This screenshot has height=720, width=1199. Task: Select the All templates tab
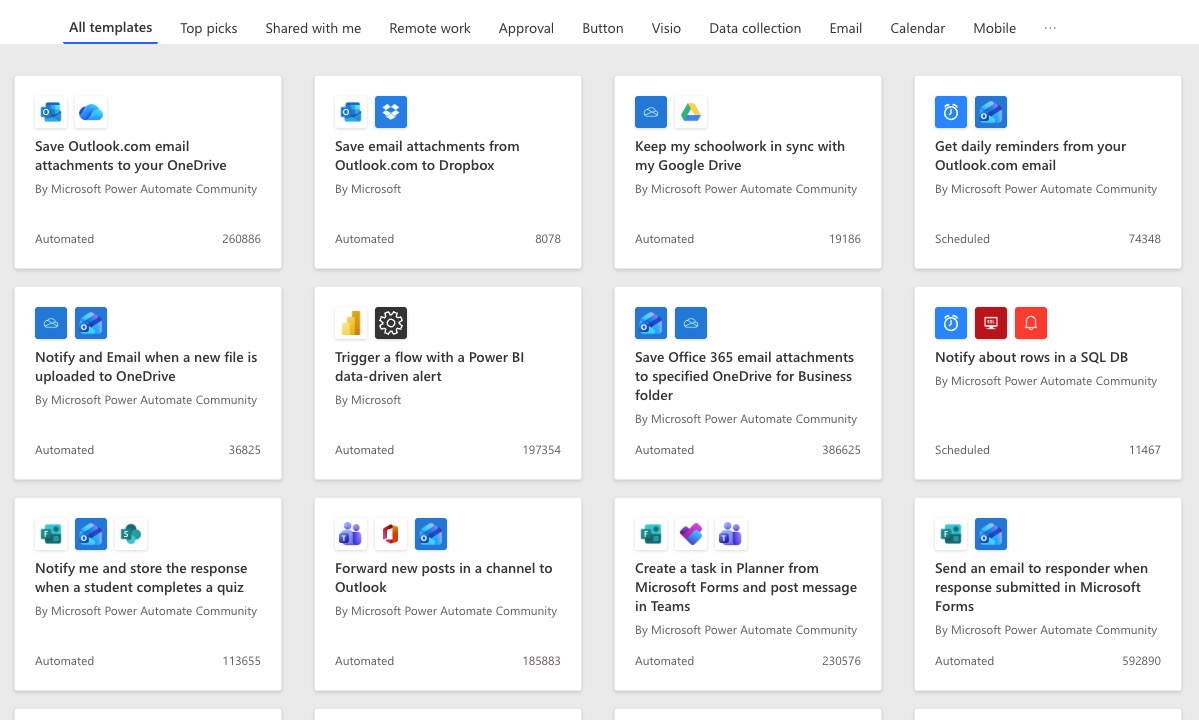pos(110,28)
